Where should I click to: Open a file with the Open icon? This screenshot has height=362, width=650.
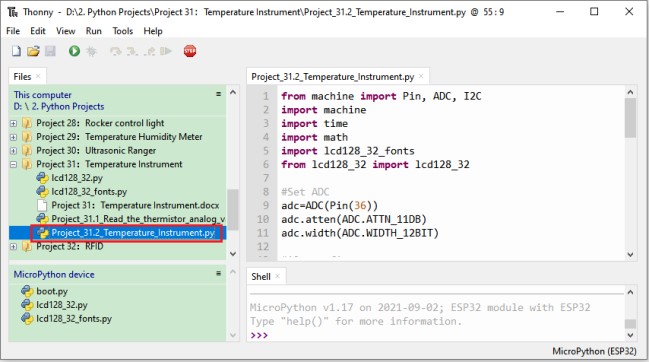(33, 51)
